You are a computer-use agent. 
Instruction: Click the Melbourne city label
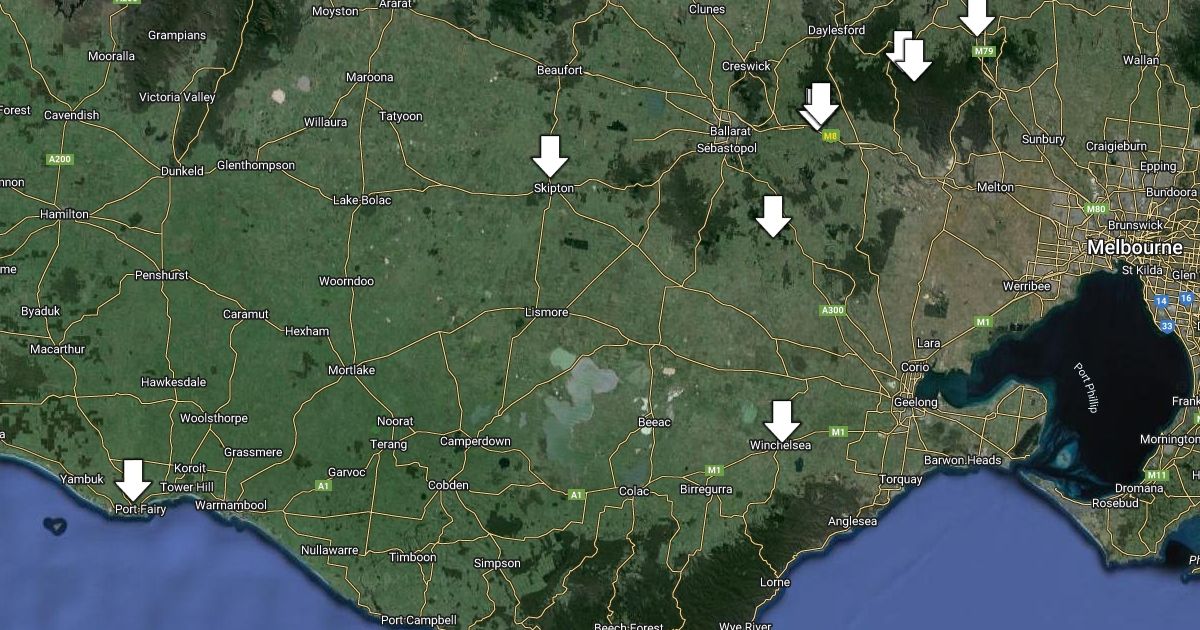1135,247
